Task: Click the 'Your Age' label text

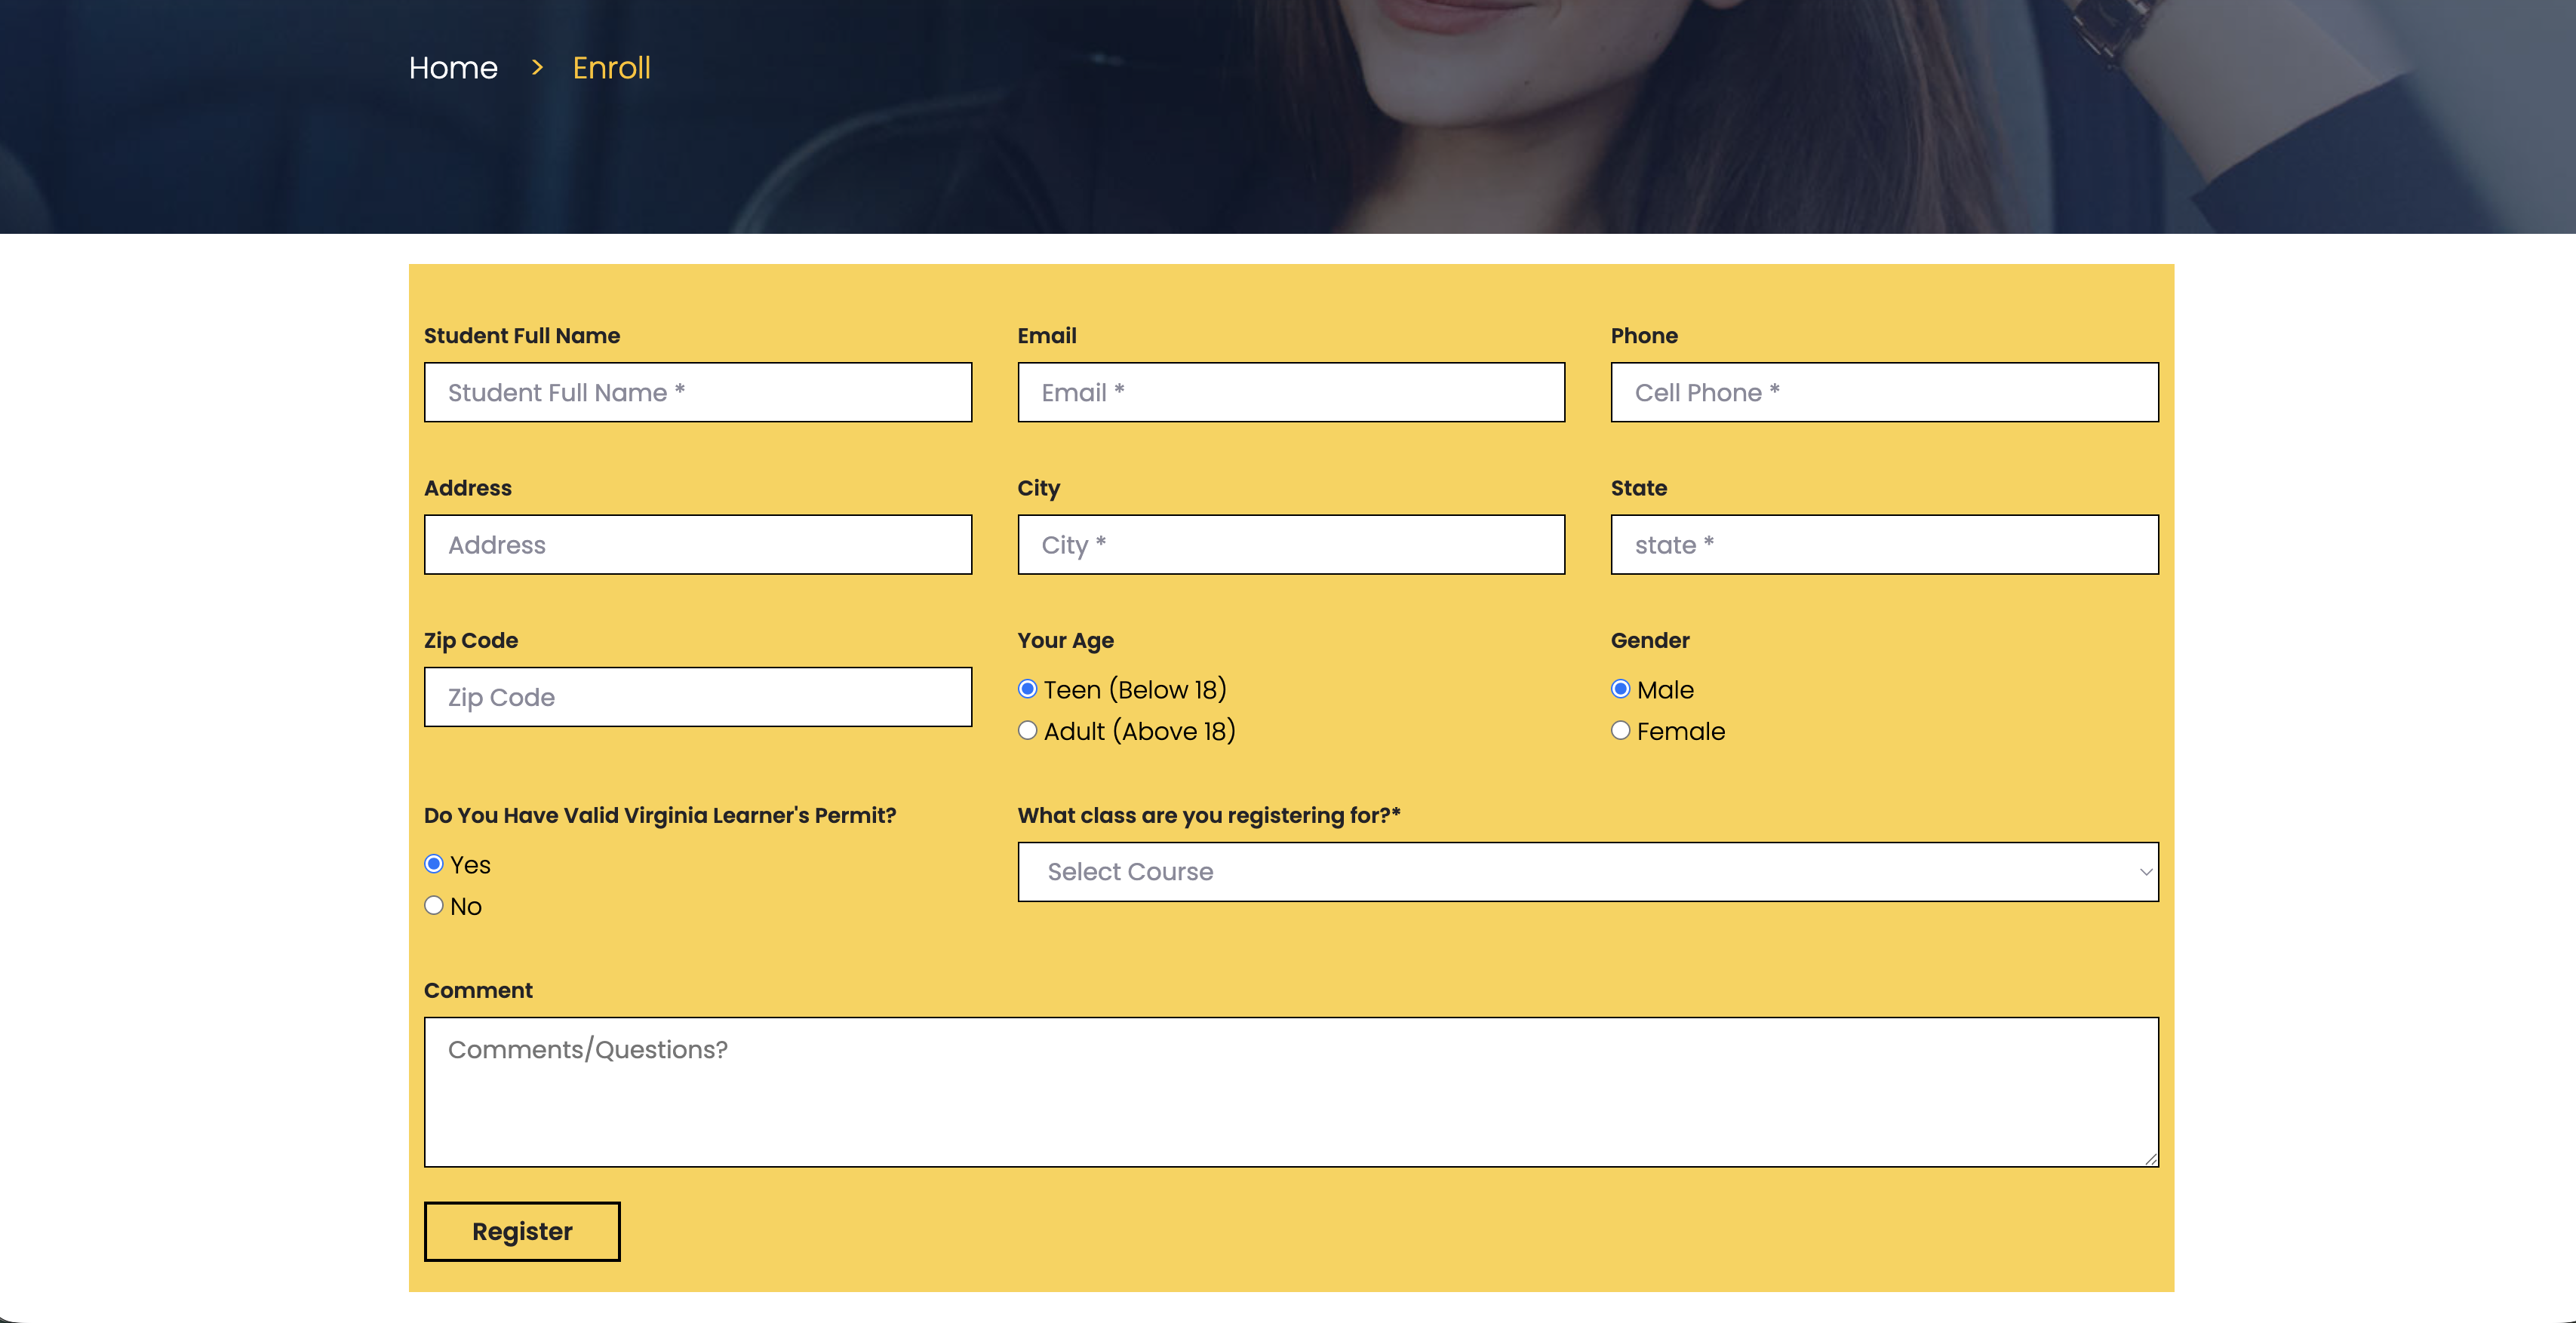Action: coord(1065,641)
